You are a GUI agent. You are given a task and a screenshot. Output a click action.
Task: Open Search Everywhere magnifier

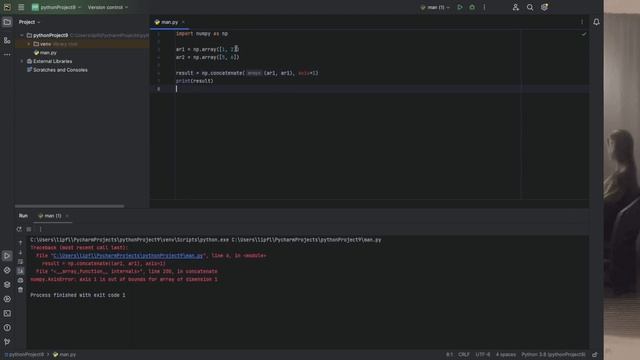[530, 7]
